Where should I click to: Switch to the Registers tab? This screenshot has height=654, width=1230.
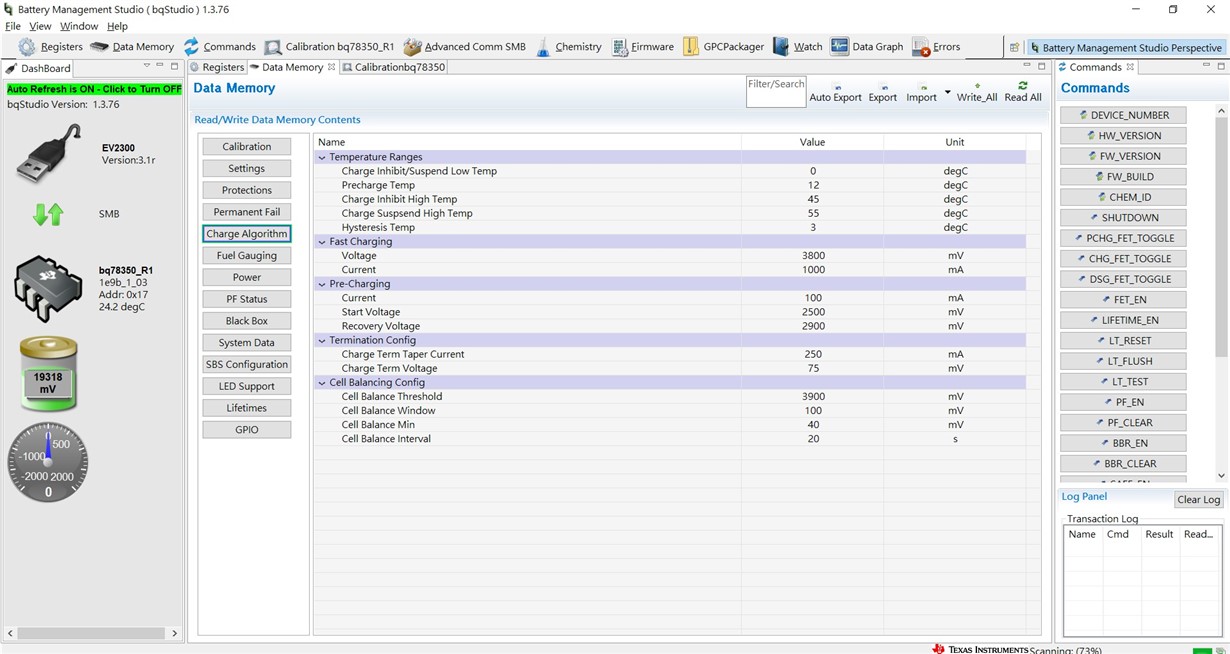click(x=217, y=67)
